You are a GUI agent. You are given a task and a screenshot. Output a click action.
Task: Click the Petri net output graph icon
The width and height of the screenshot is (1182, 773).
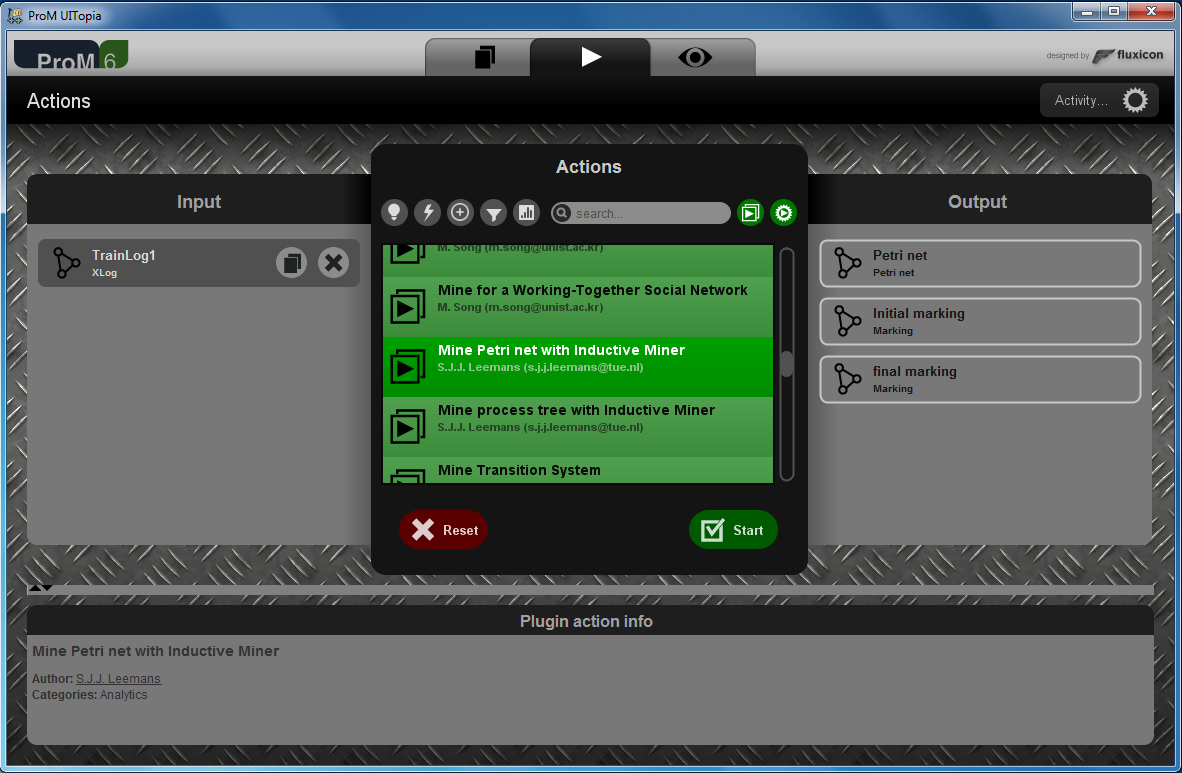click(x=847, y=263)
